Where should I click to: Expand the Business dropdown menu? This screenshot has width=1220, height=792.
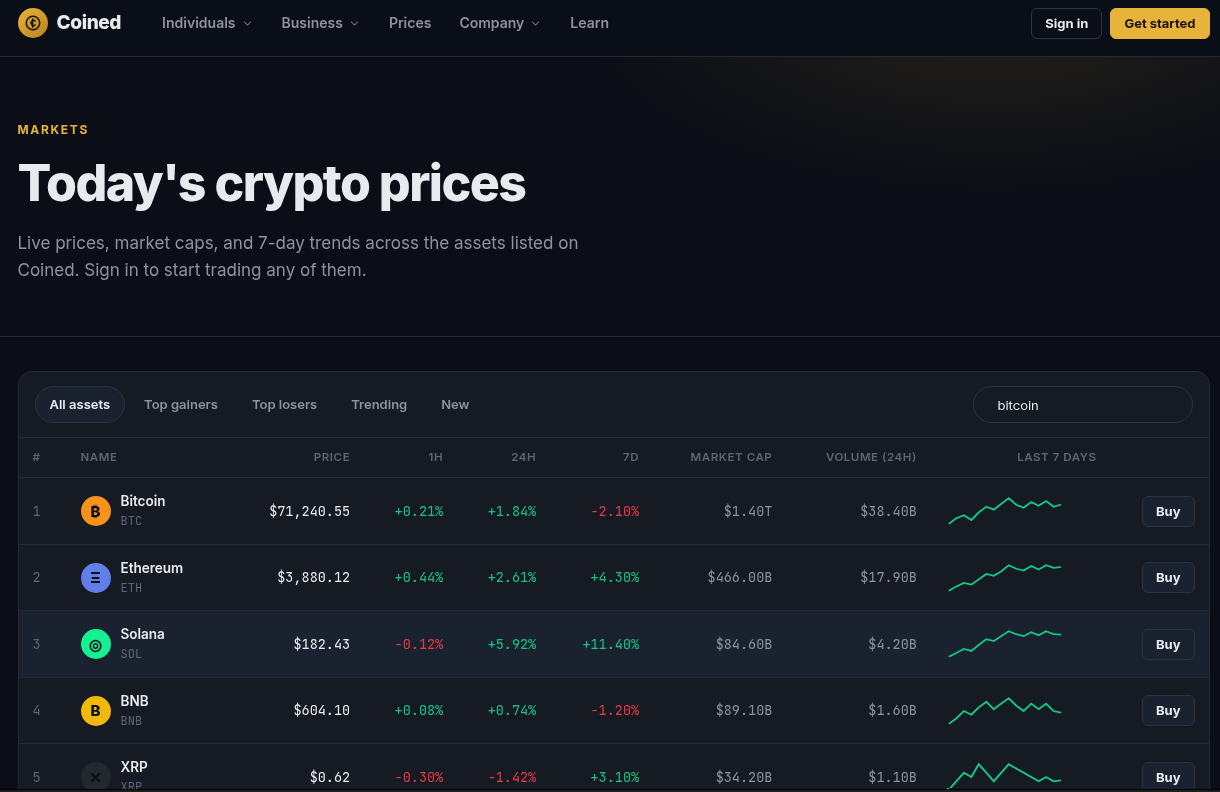320,23
